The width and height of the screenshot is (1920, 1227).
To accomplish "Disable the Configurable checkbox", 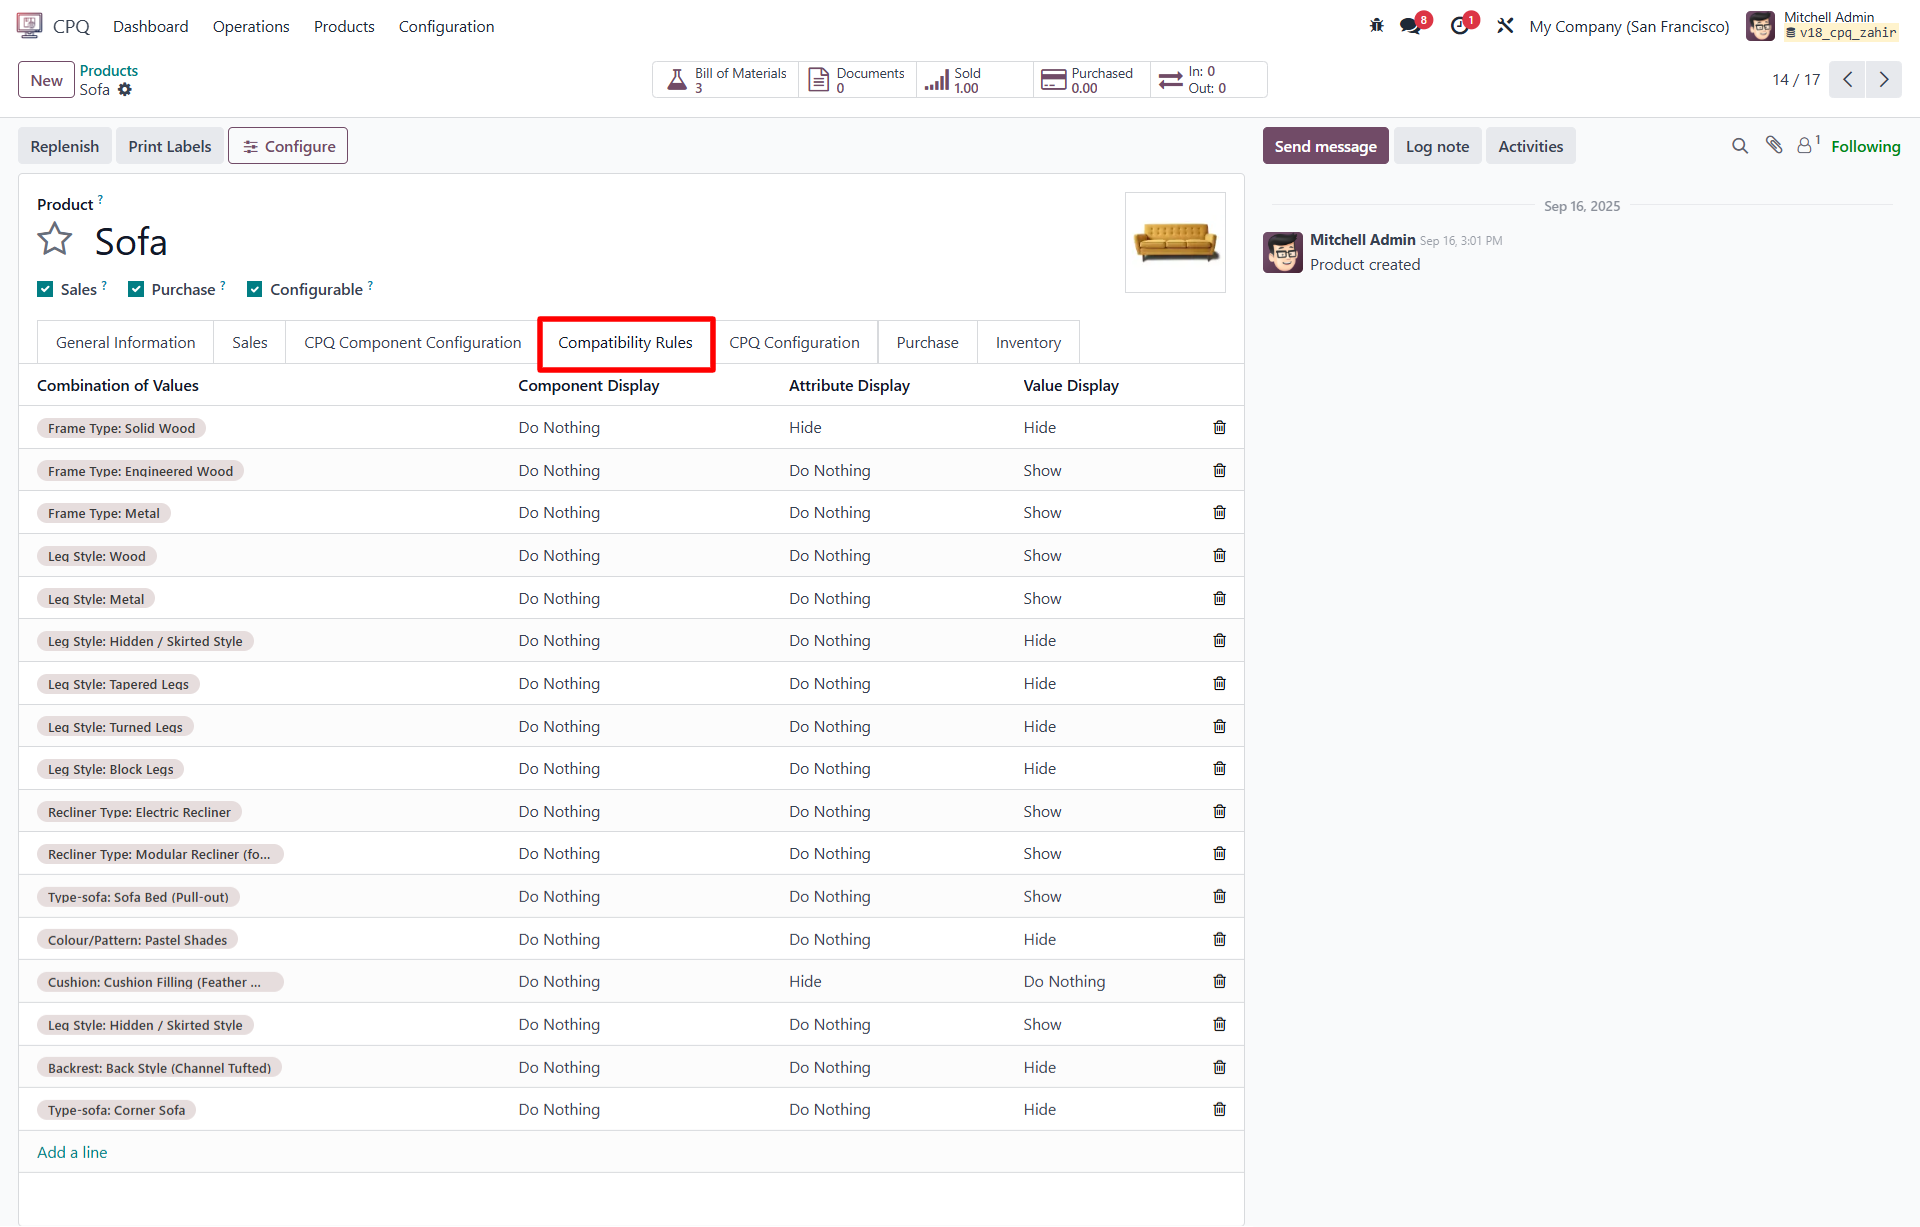I will pyautogui.click(x=255, y=290).
